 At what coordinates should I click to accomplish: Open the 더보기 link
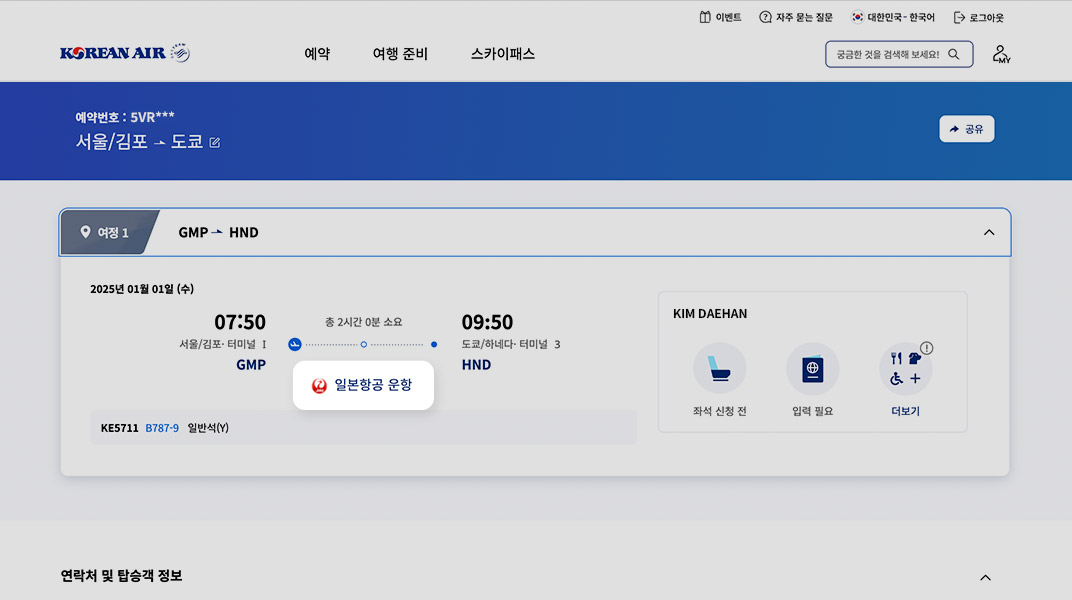point(905,411)
